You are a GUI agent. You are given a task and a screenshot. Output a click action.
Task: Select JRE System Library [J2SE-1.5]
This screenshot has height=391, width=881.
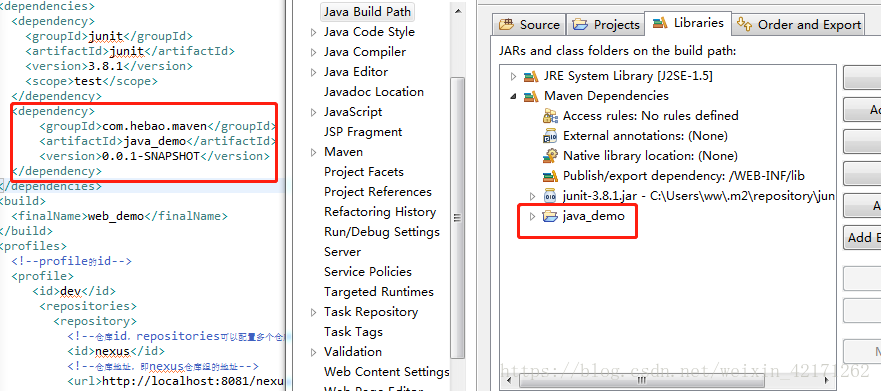point(628,76)
